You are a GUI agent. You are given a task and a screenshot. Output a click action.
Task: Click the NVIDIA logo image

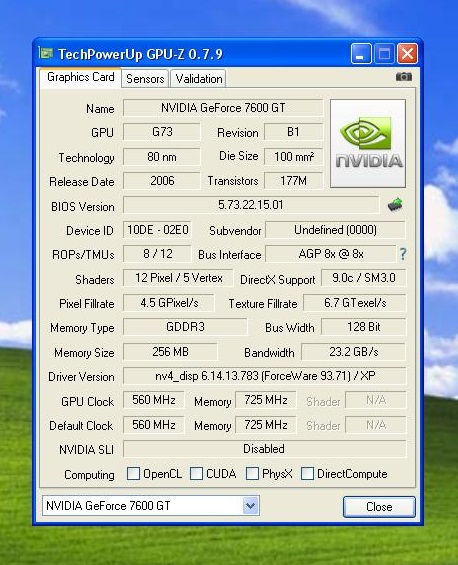coord(368,143)
